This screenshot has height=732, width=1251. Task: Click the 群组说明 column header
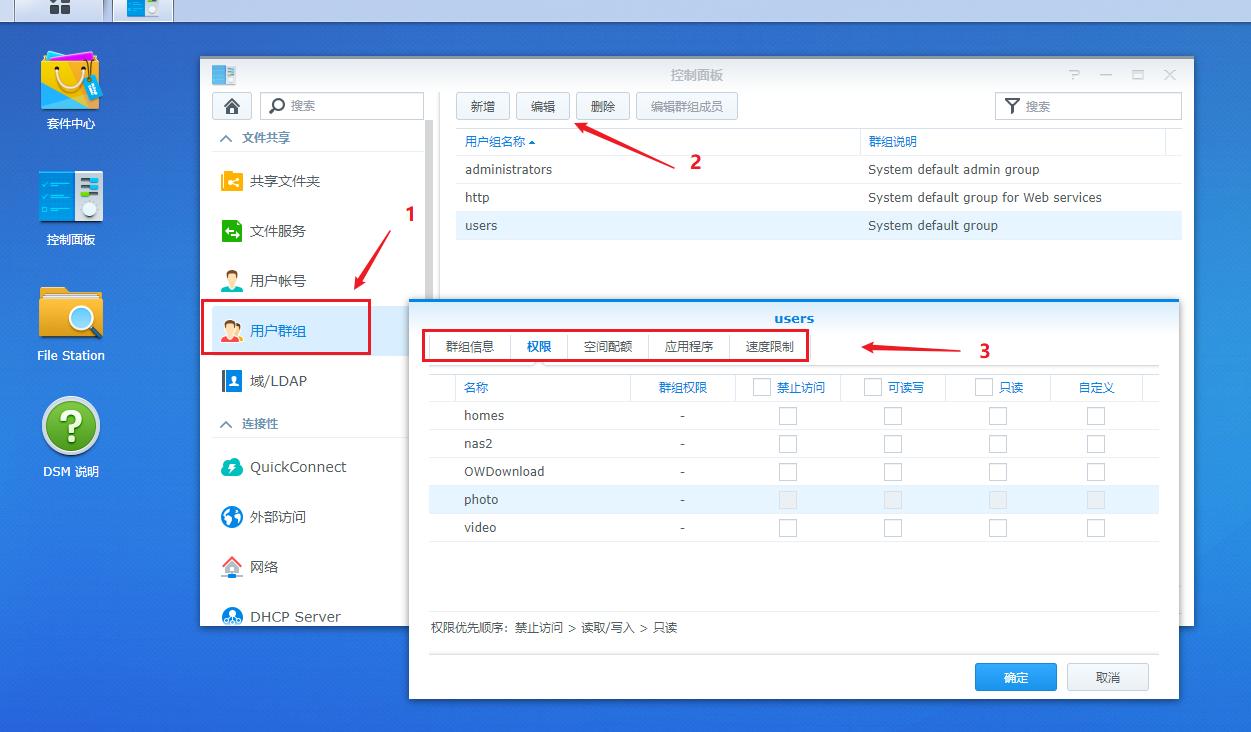[x=1013, y=142]
